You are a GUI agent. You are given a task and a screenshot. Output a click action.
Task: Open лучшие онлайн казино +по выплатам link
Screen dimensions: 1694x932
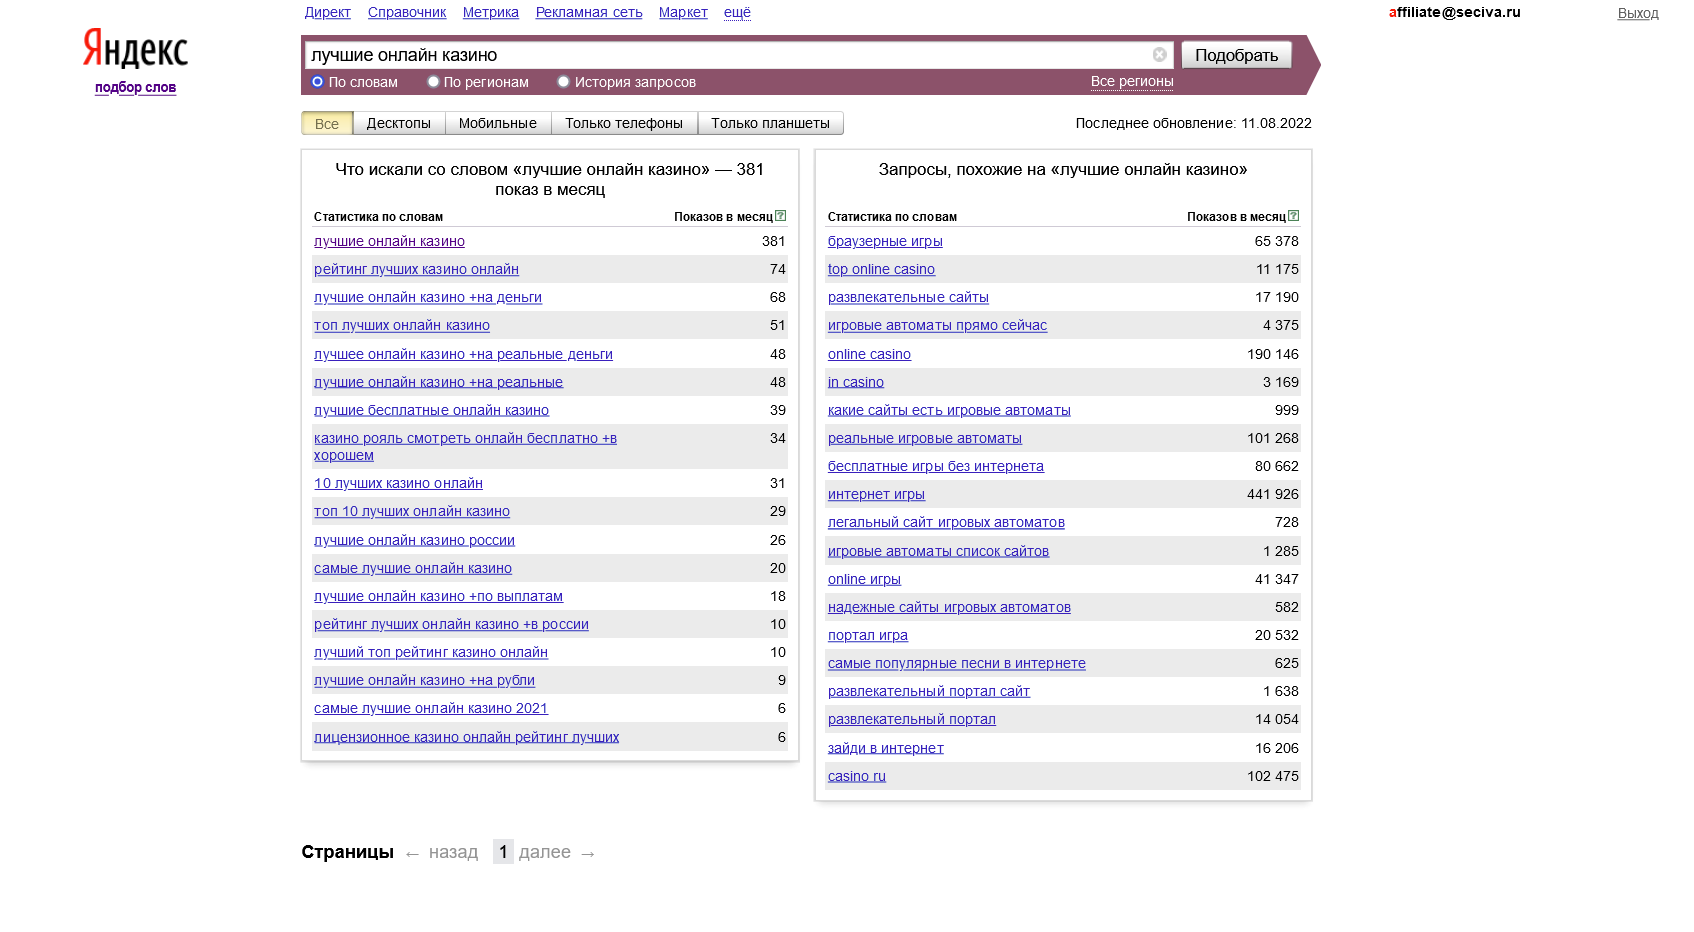coord(438,596)
